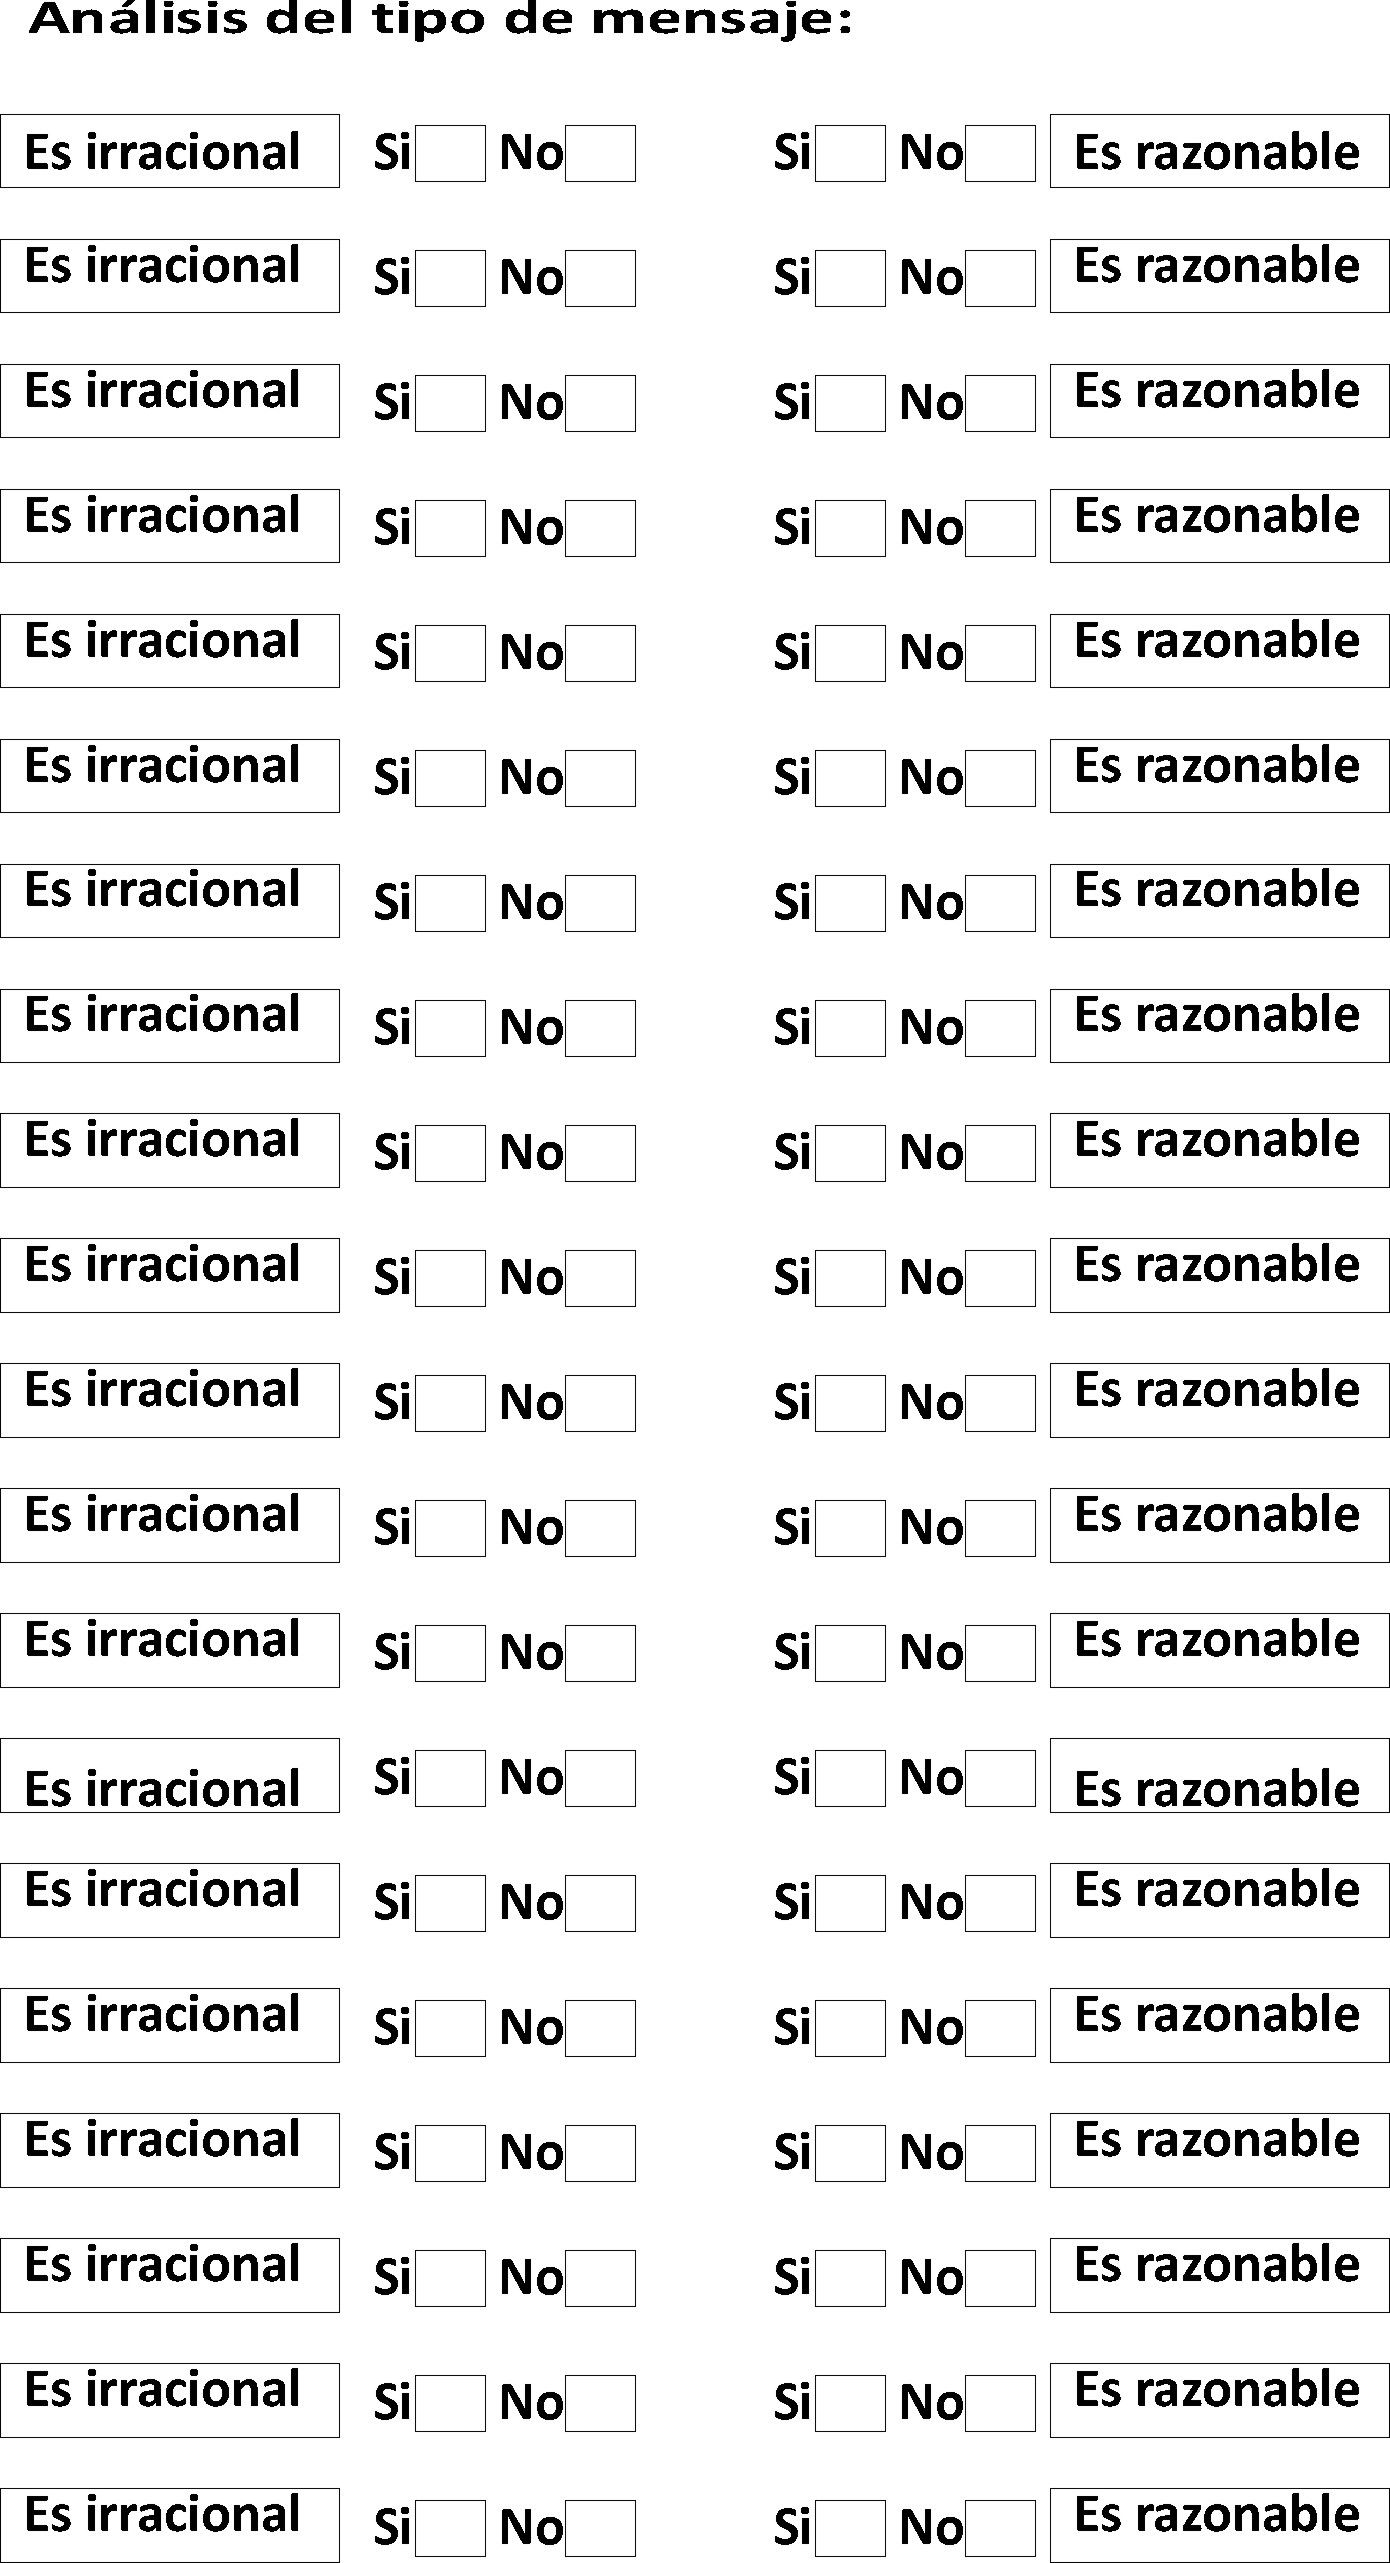Screen dimensions: 1390x2563
Task: Click the Análisis del tipo de mensaje heading
Action: tap(441, 20)
